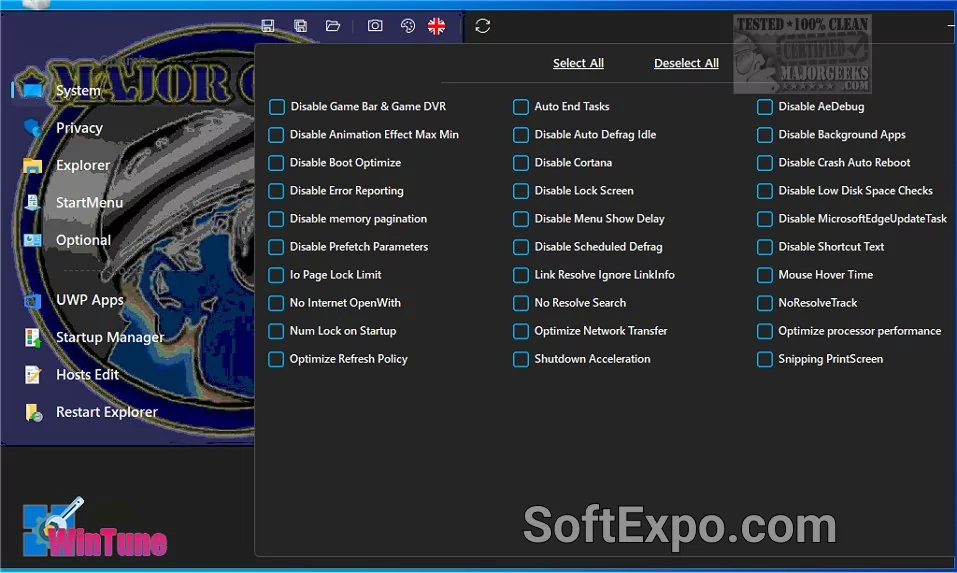This screenshot has height=573, width=957.
Task: Open the theme palette icon
Action: [x=408, y=26]
